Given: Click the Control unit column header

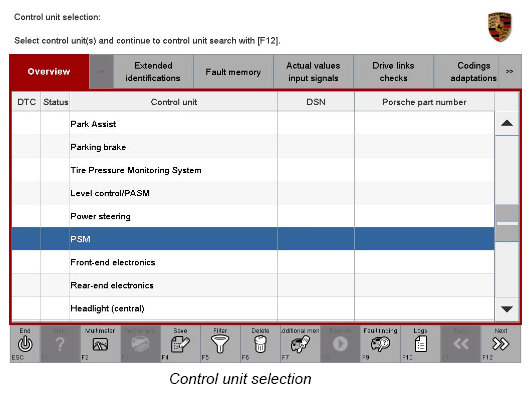Looking at the screenshot, I should [x=173, y=102].
